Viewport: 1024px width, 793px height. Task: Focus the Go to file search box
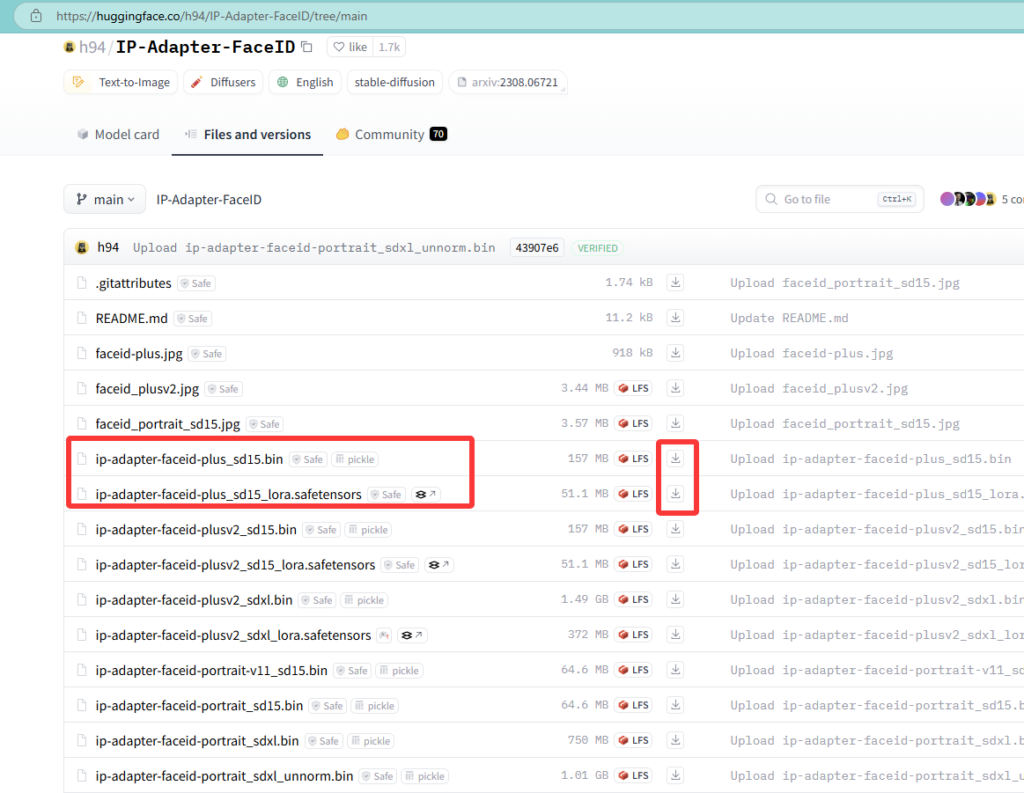[839, 199]
